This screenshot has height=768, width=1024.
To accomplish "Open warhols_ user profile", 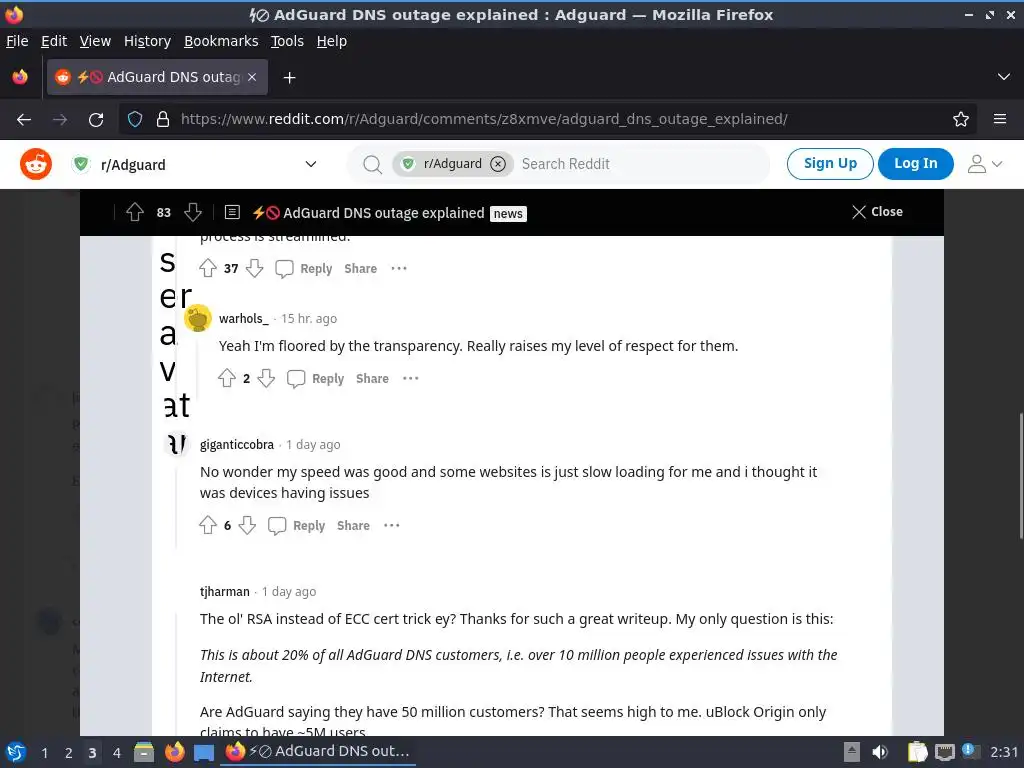I will pyautogui.click(x=244, y=319).
